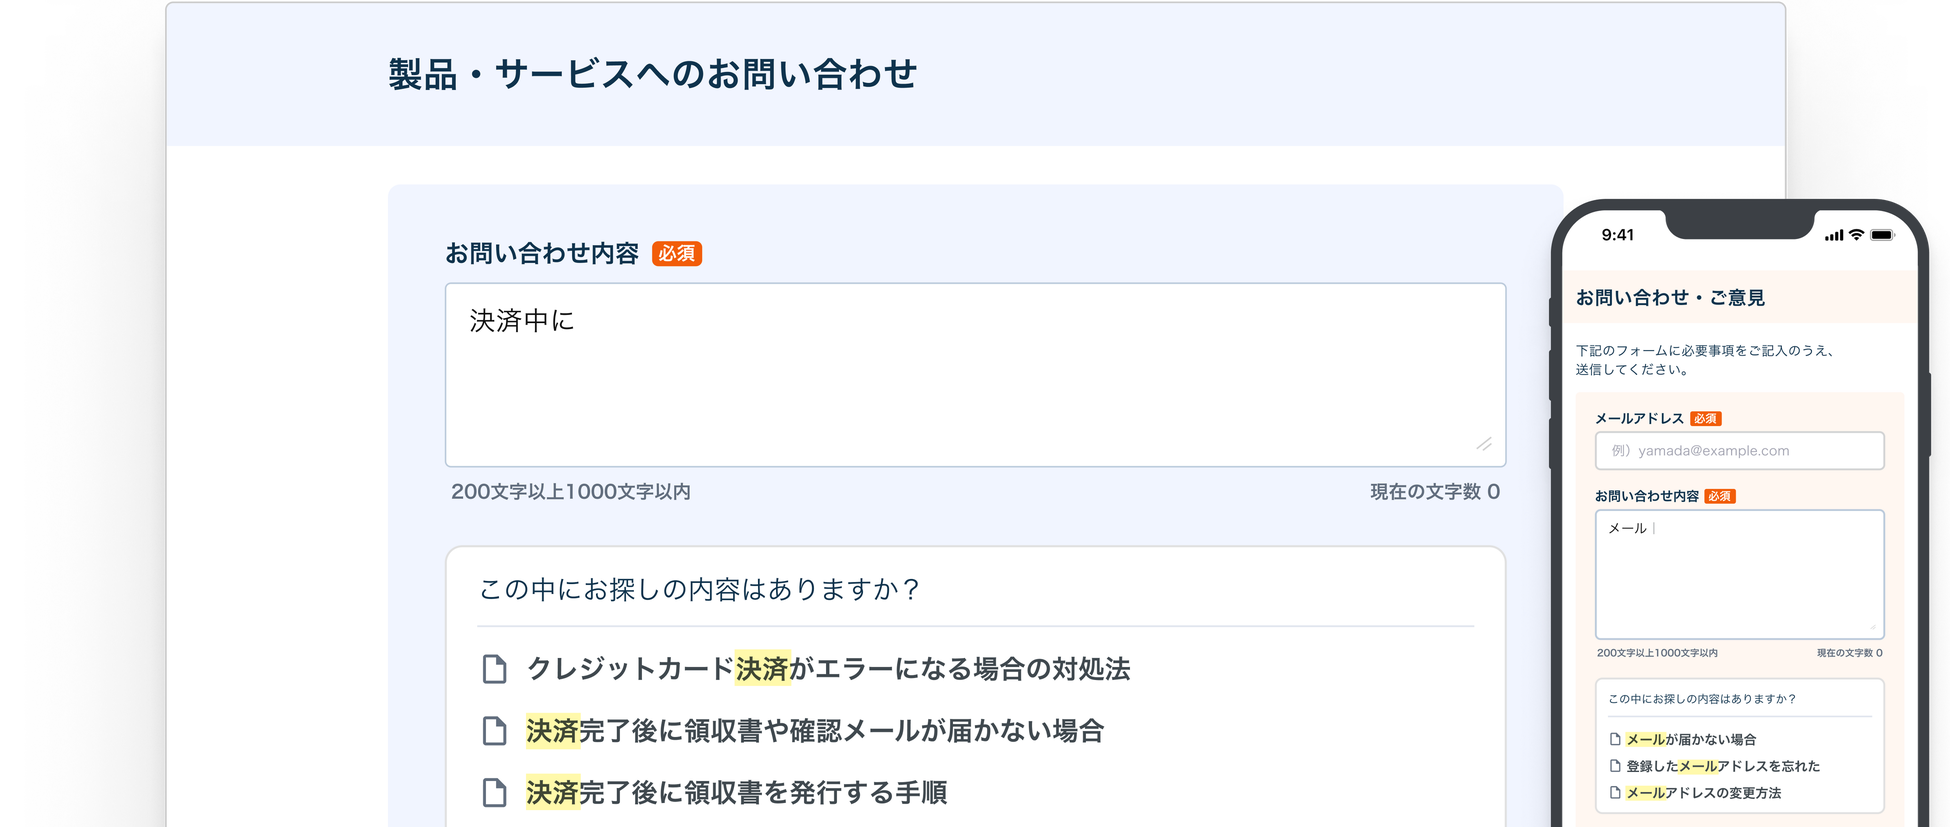Click document icon next to 登録したメールアドレスを忘れた
1950x827 pixels.
1615,766
